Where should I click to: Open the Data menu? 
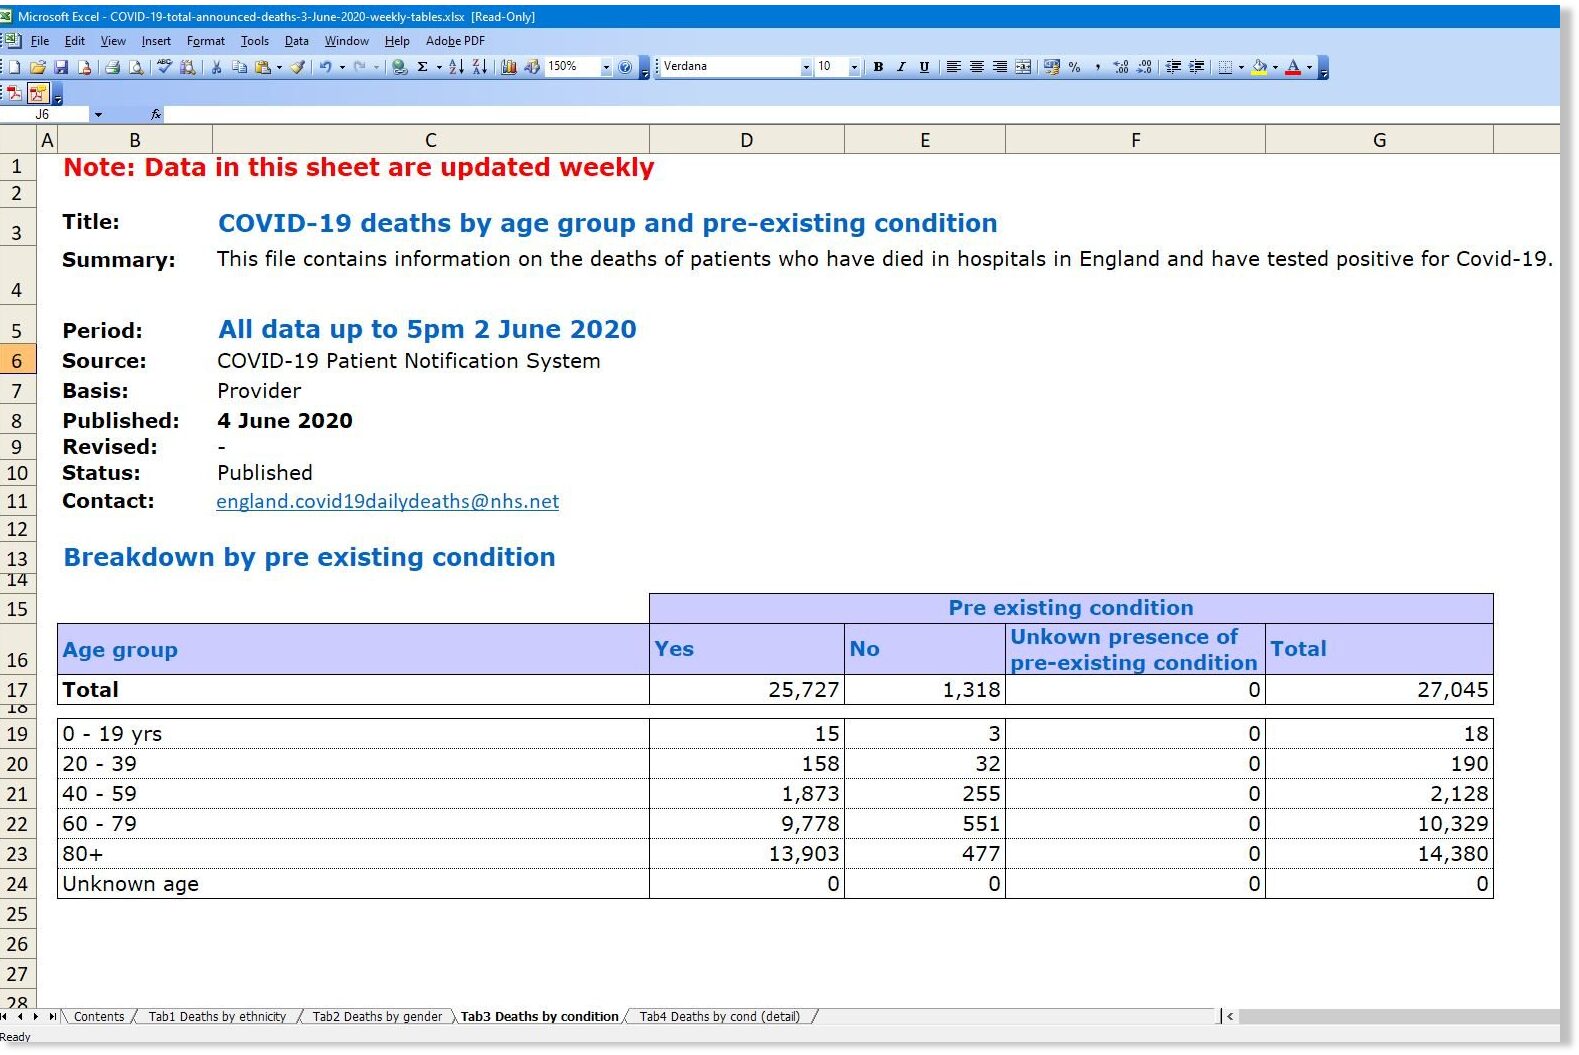(x=296, y=41)
